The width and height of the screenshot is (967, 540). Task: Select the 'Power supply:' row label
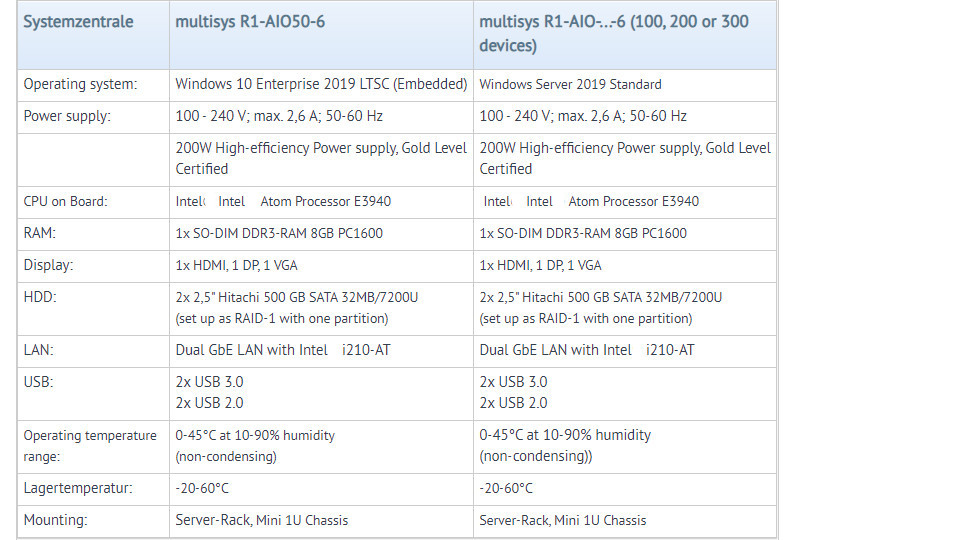tap(67, 117)
